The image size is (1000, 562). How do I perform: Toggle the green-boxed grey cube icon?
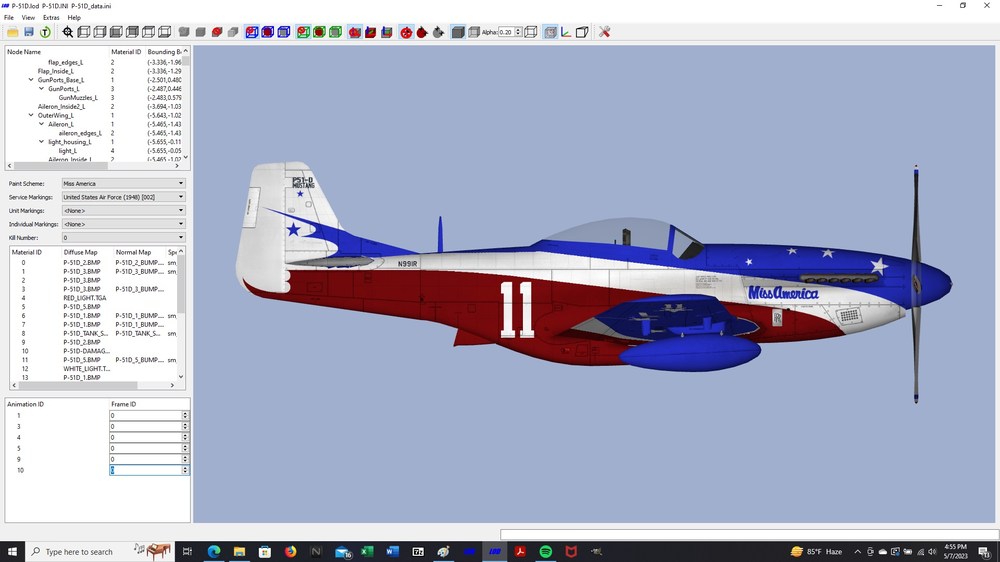coord(335,32)
